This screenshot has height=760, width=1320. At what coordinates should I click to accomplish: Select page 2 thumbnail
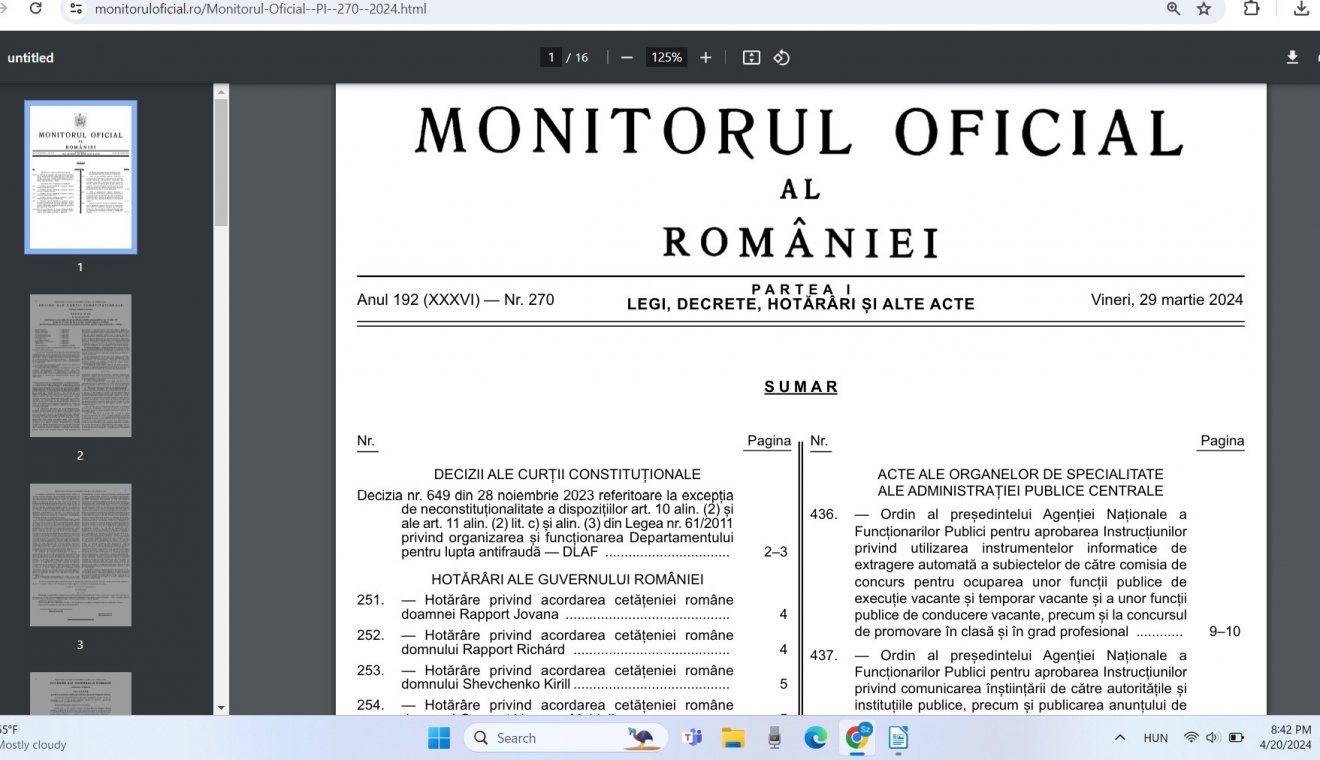click(80, 366)
